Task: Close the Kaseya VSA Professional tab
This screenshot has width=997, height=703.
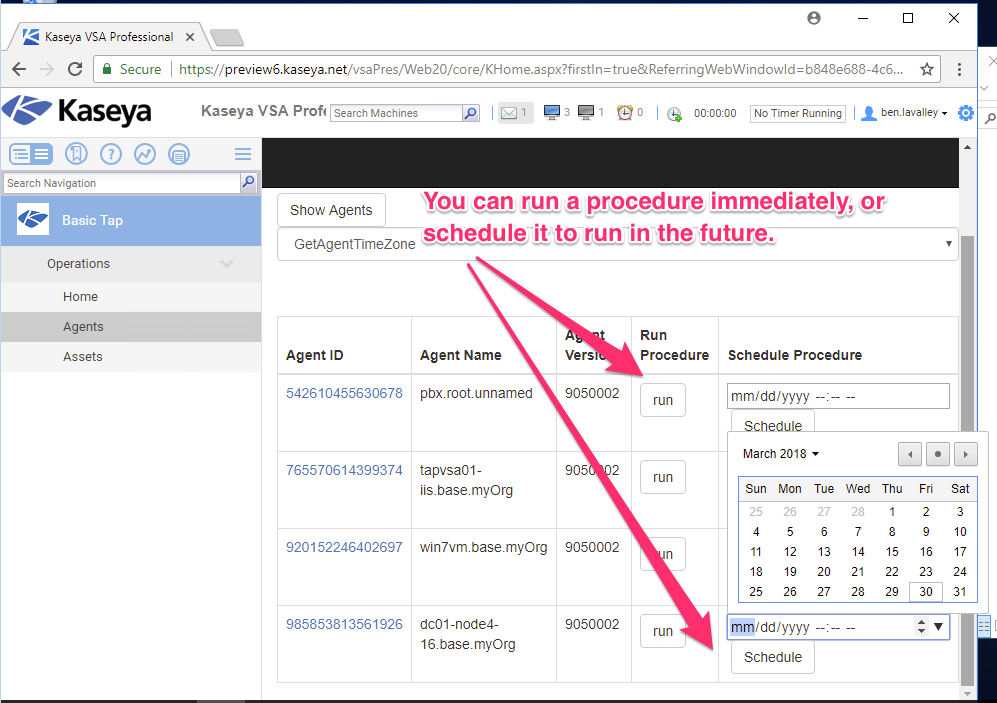Action: click(x=189, y=37)
